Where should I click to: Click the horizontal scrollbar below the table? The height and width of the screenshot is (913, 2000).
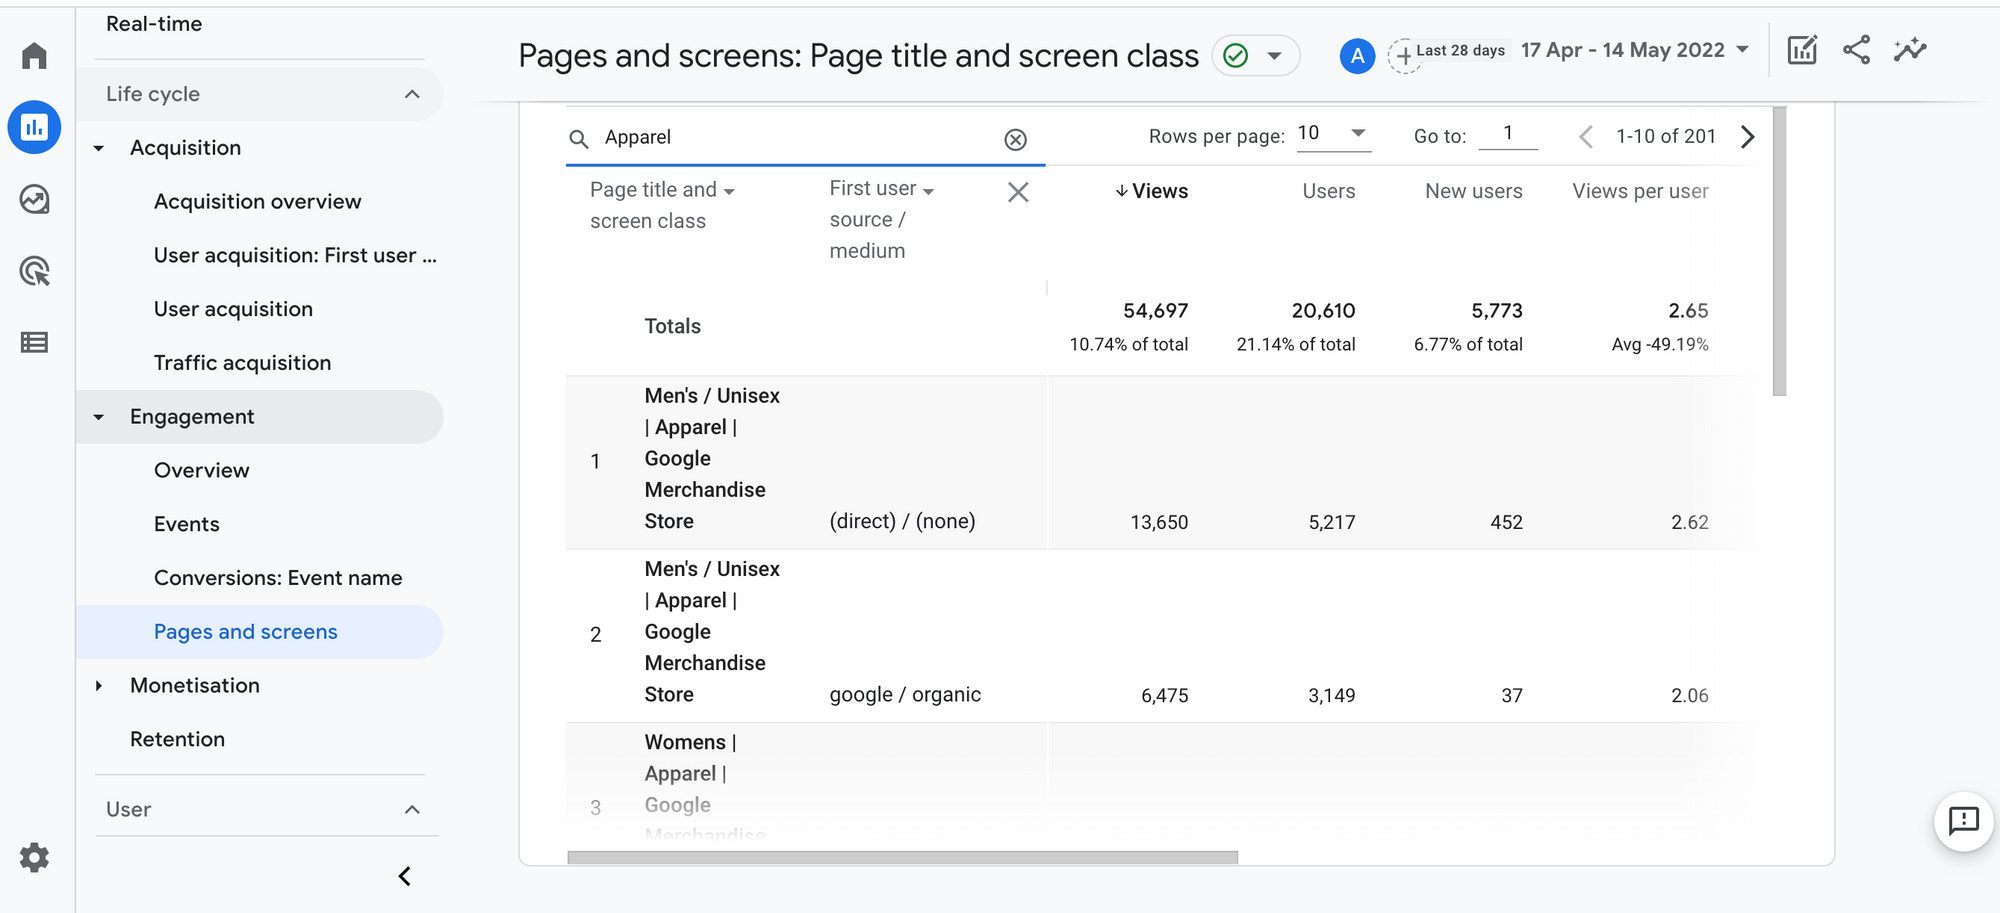tap(902, 857)
